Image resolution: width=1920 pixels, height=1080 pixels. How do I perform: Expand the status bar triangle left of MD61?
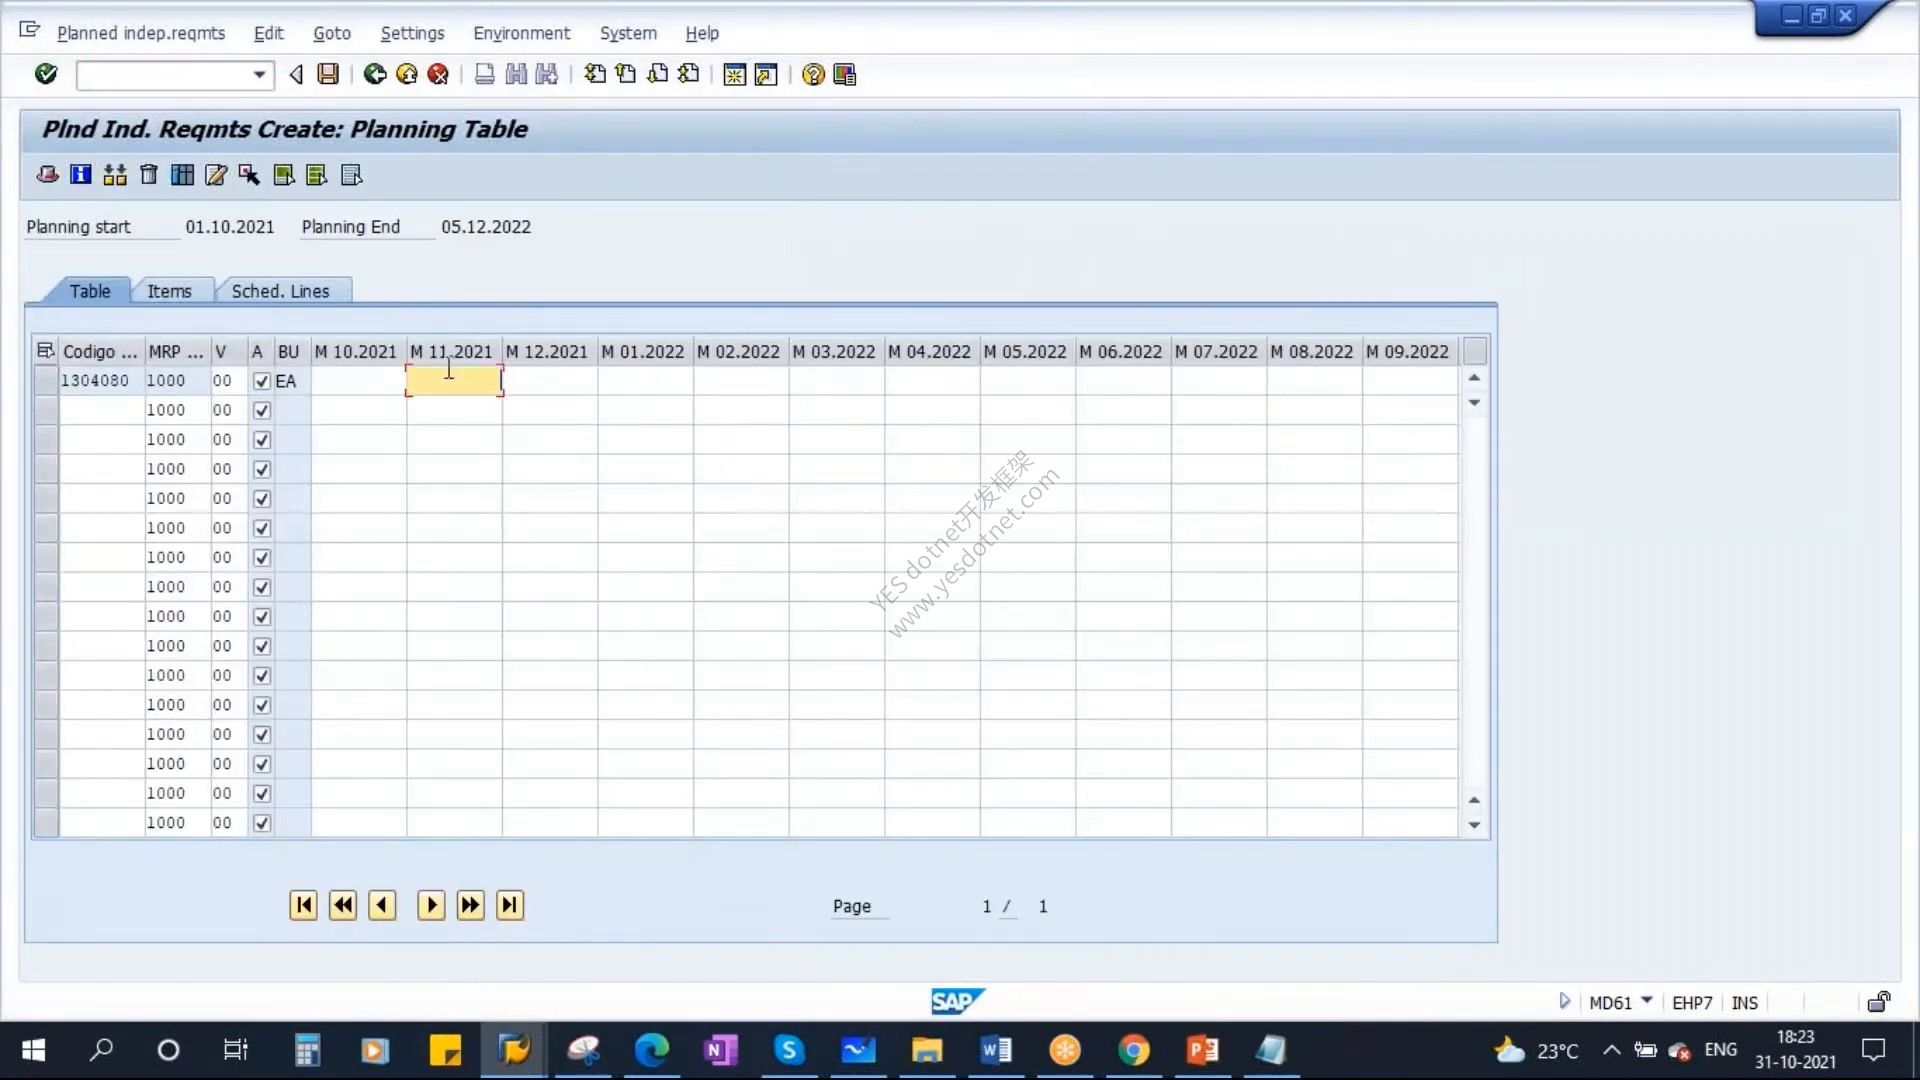coord(1565,1001)
